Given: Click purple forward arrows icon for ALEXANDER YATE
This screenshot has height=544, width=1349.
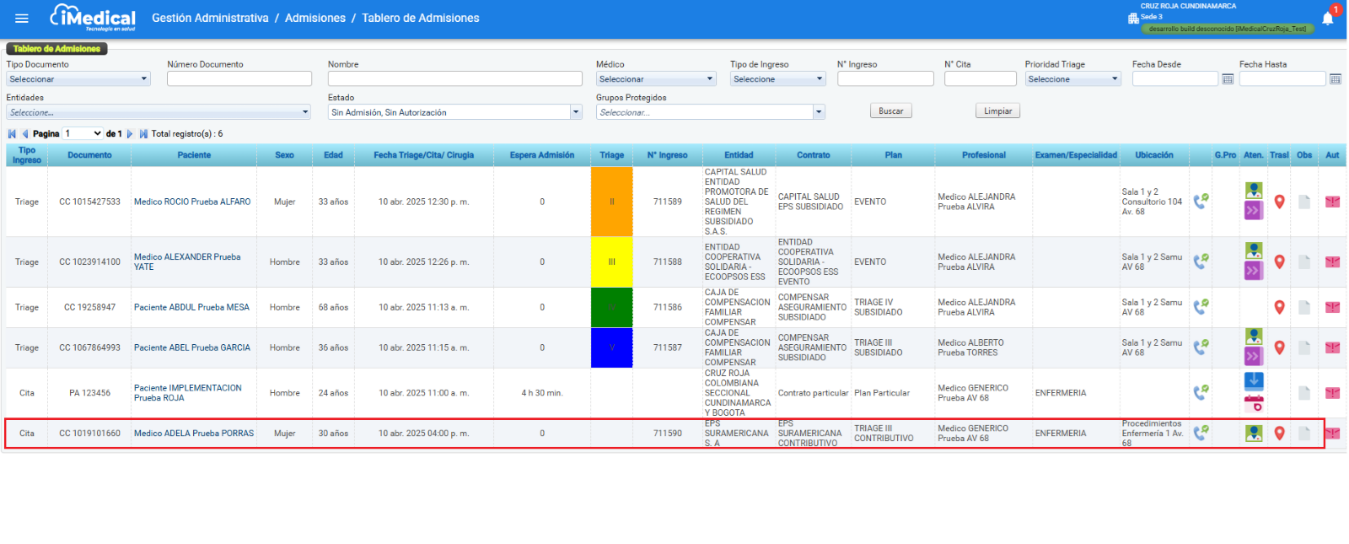Looking at the screenshot, I should coord(1253,271).
